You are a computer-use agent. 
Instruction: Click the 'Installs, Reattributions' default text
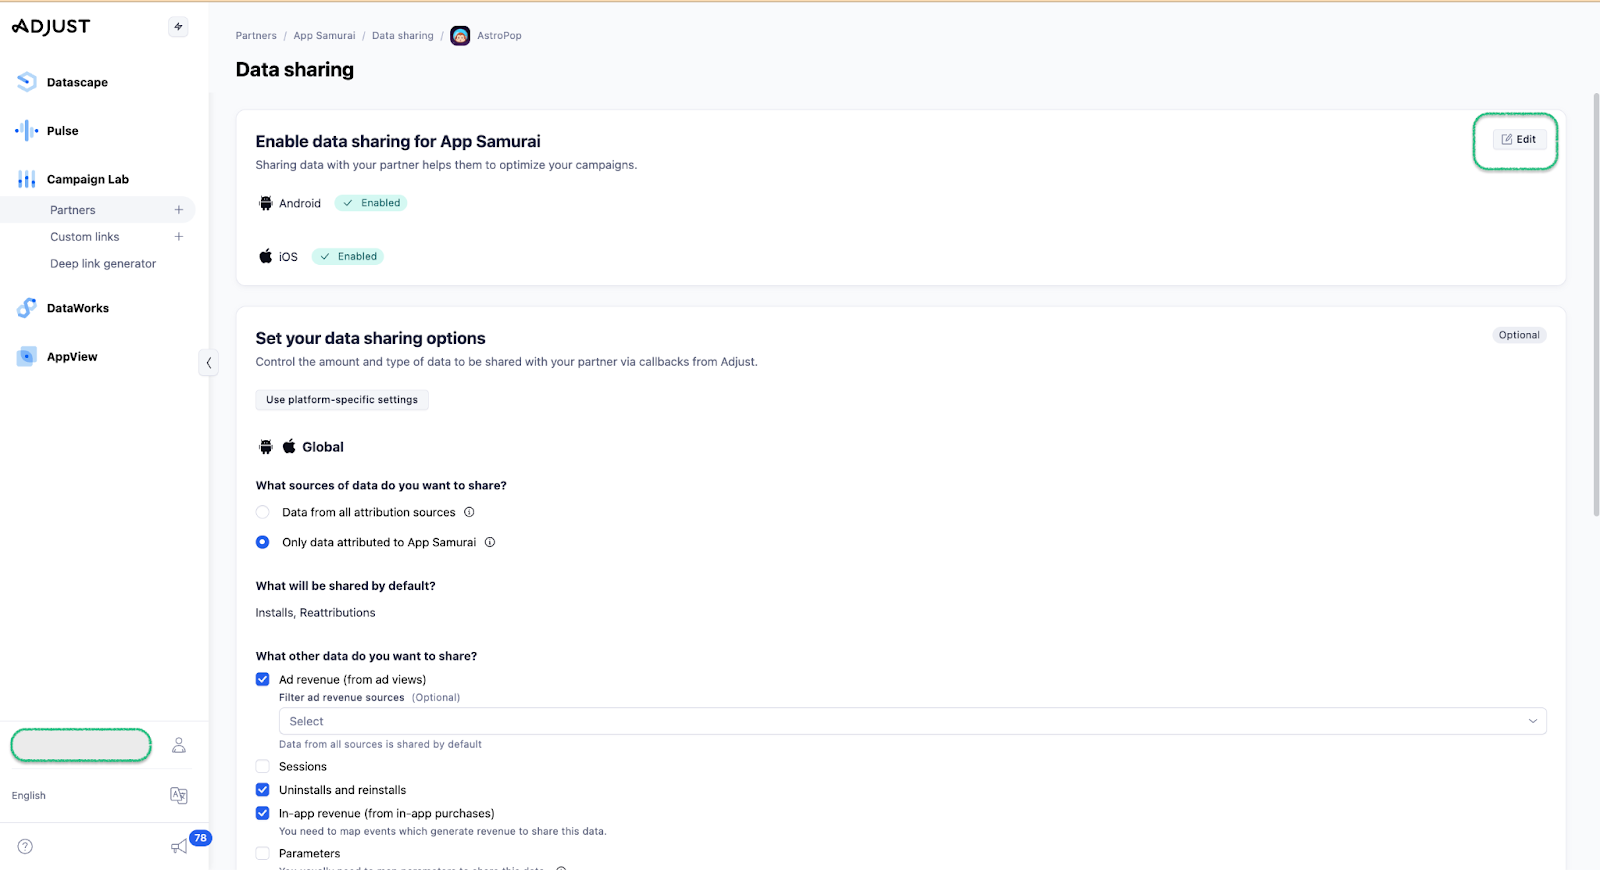tap(316, 613)
